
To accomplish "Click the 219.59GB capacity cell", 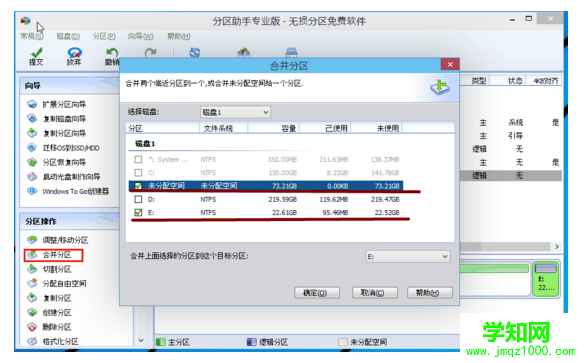I will [x=283, y=199].
